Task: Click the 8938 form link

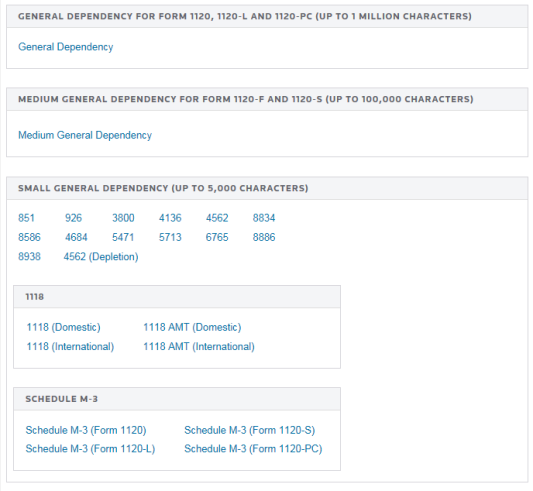Action: pos(29,257)
